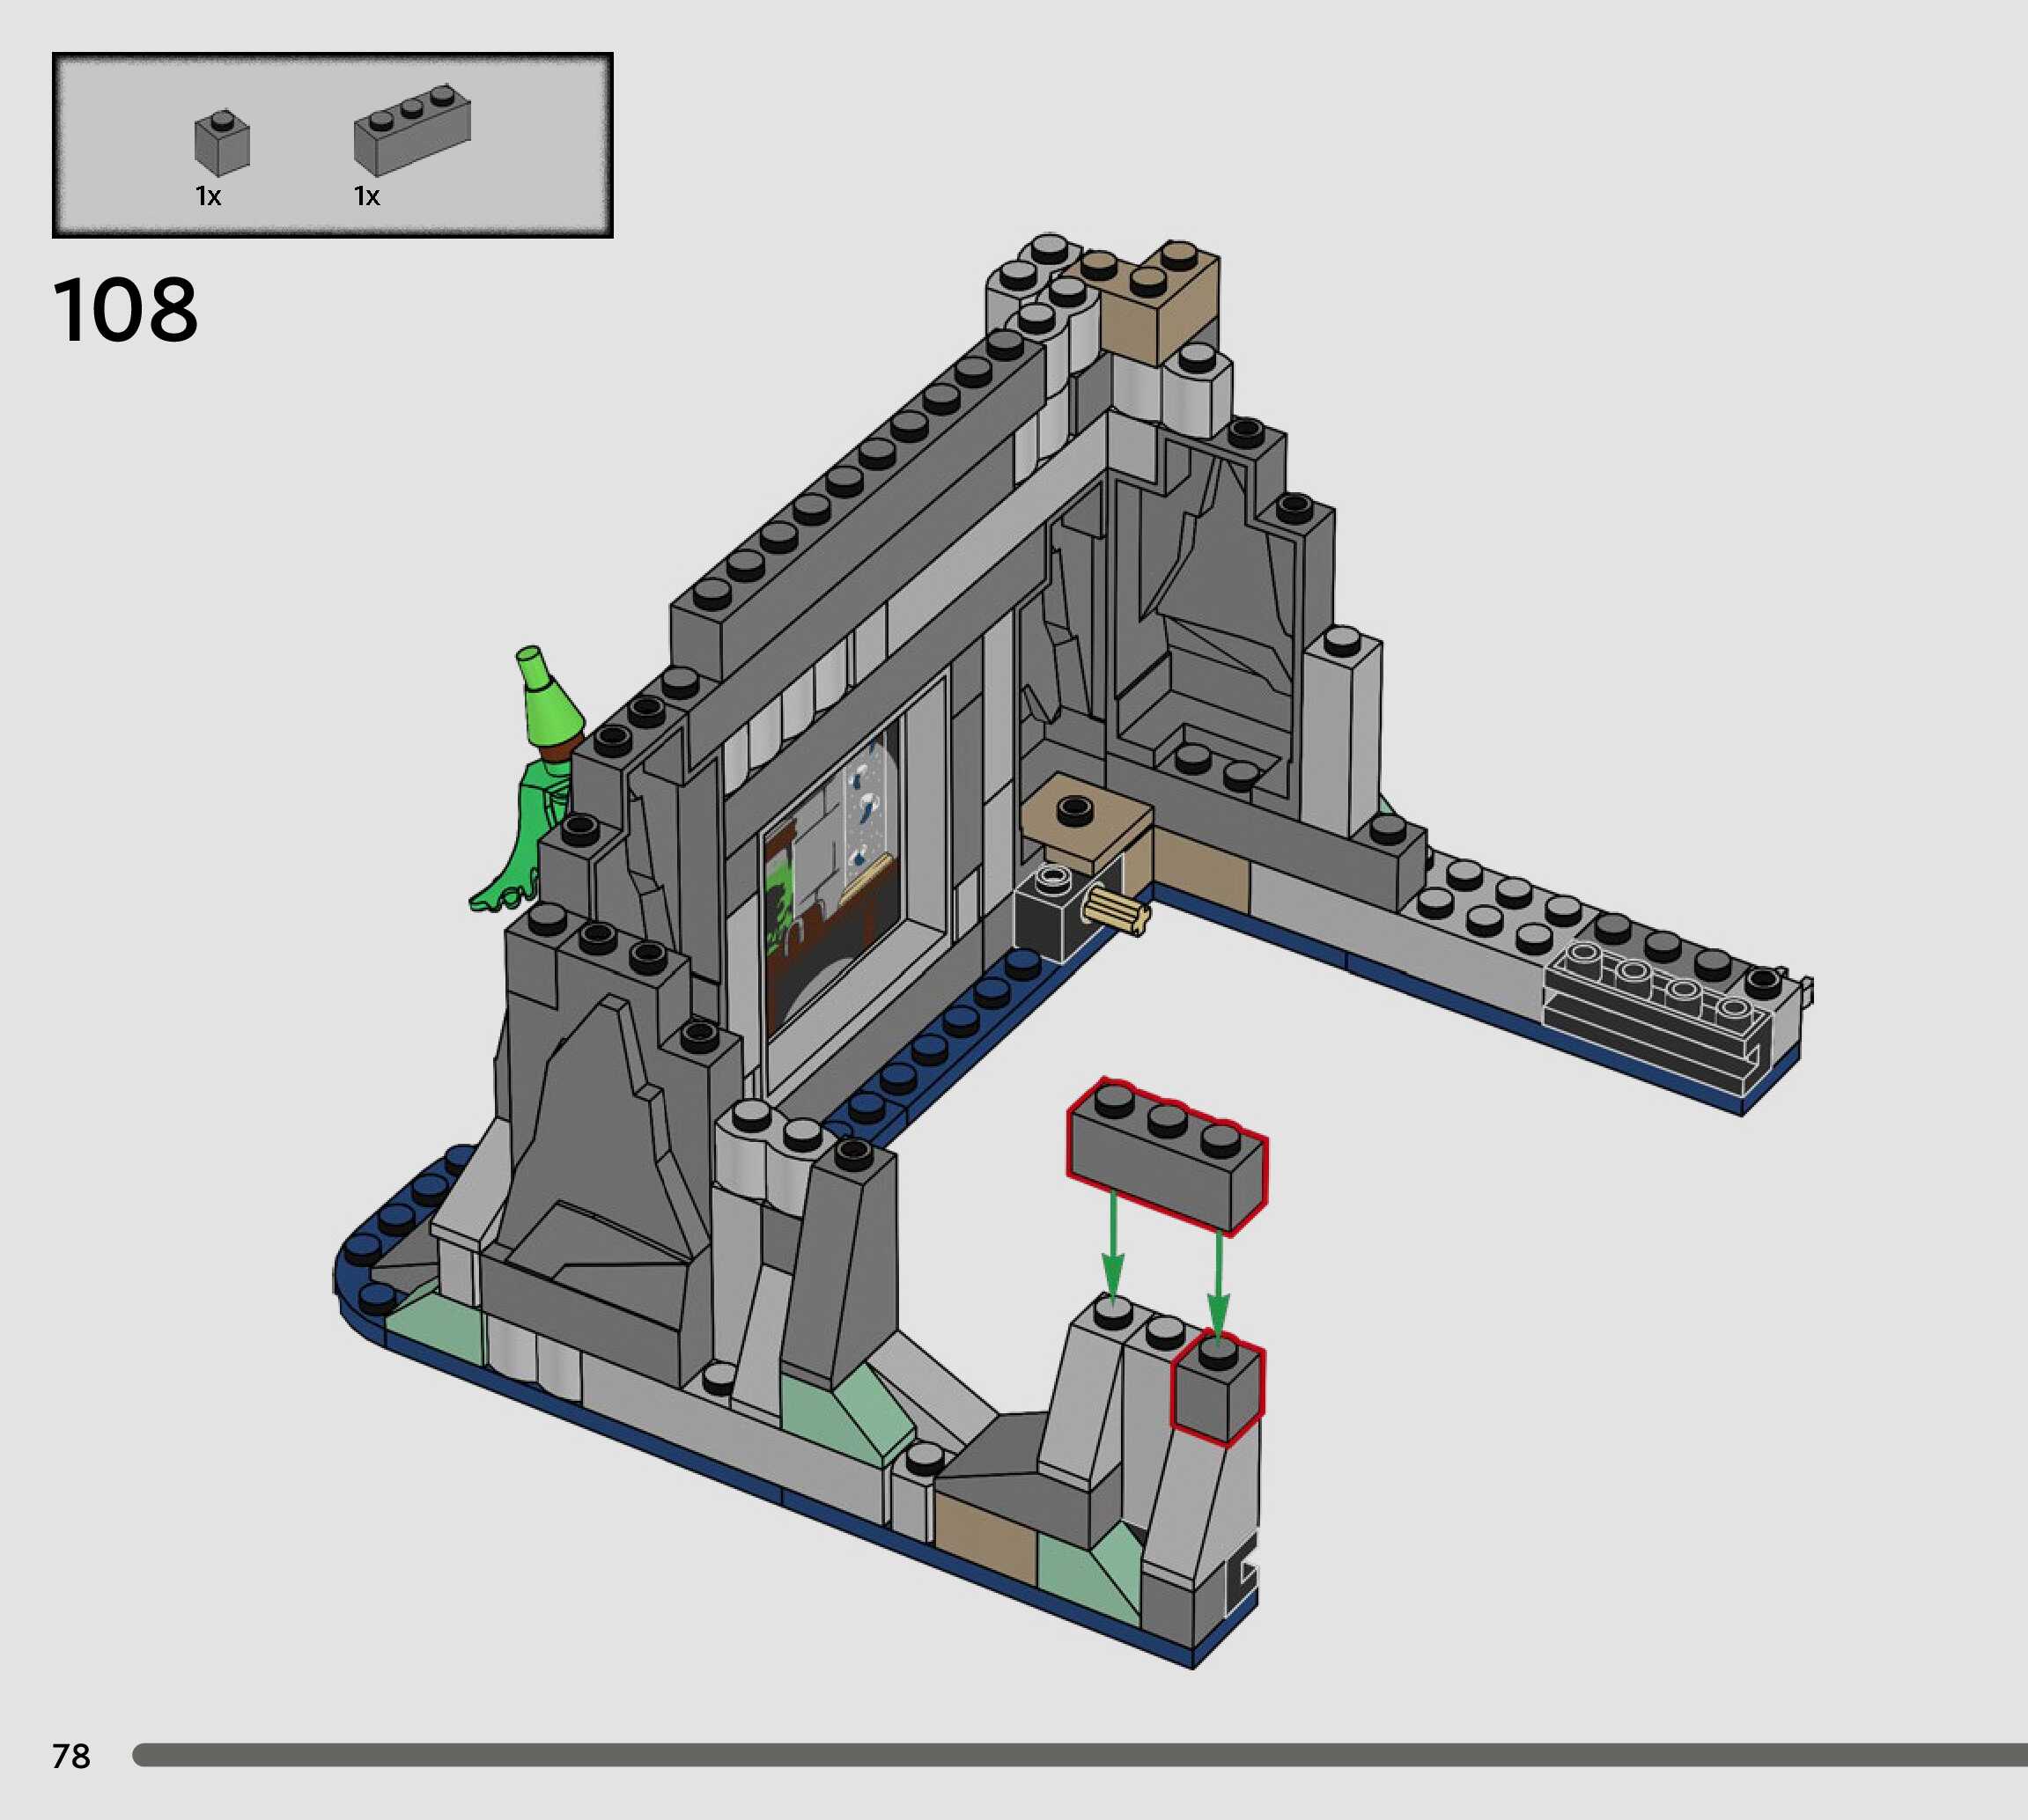
Task: Click the tan pin connector on black brick
Action: pos(1116,912)
